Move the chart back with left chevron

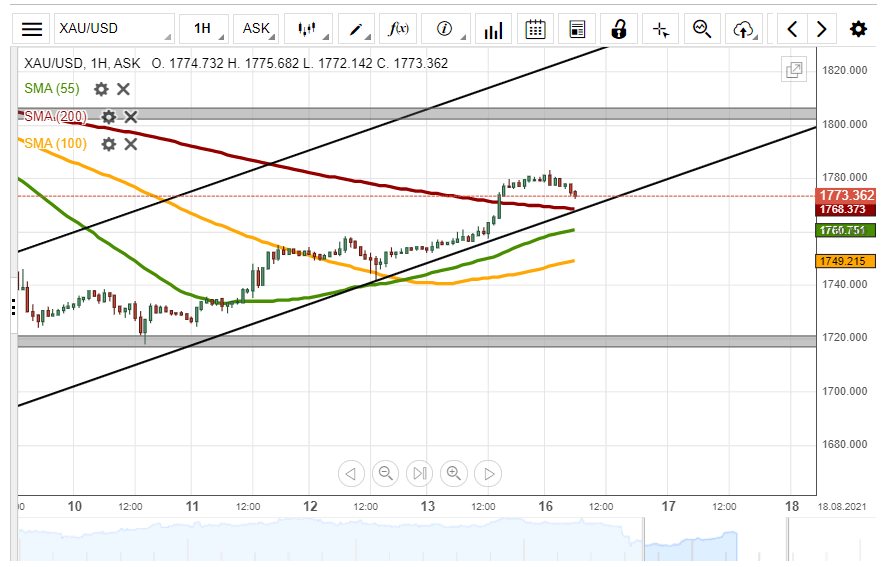(792, 29)
